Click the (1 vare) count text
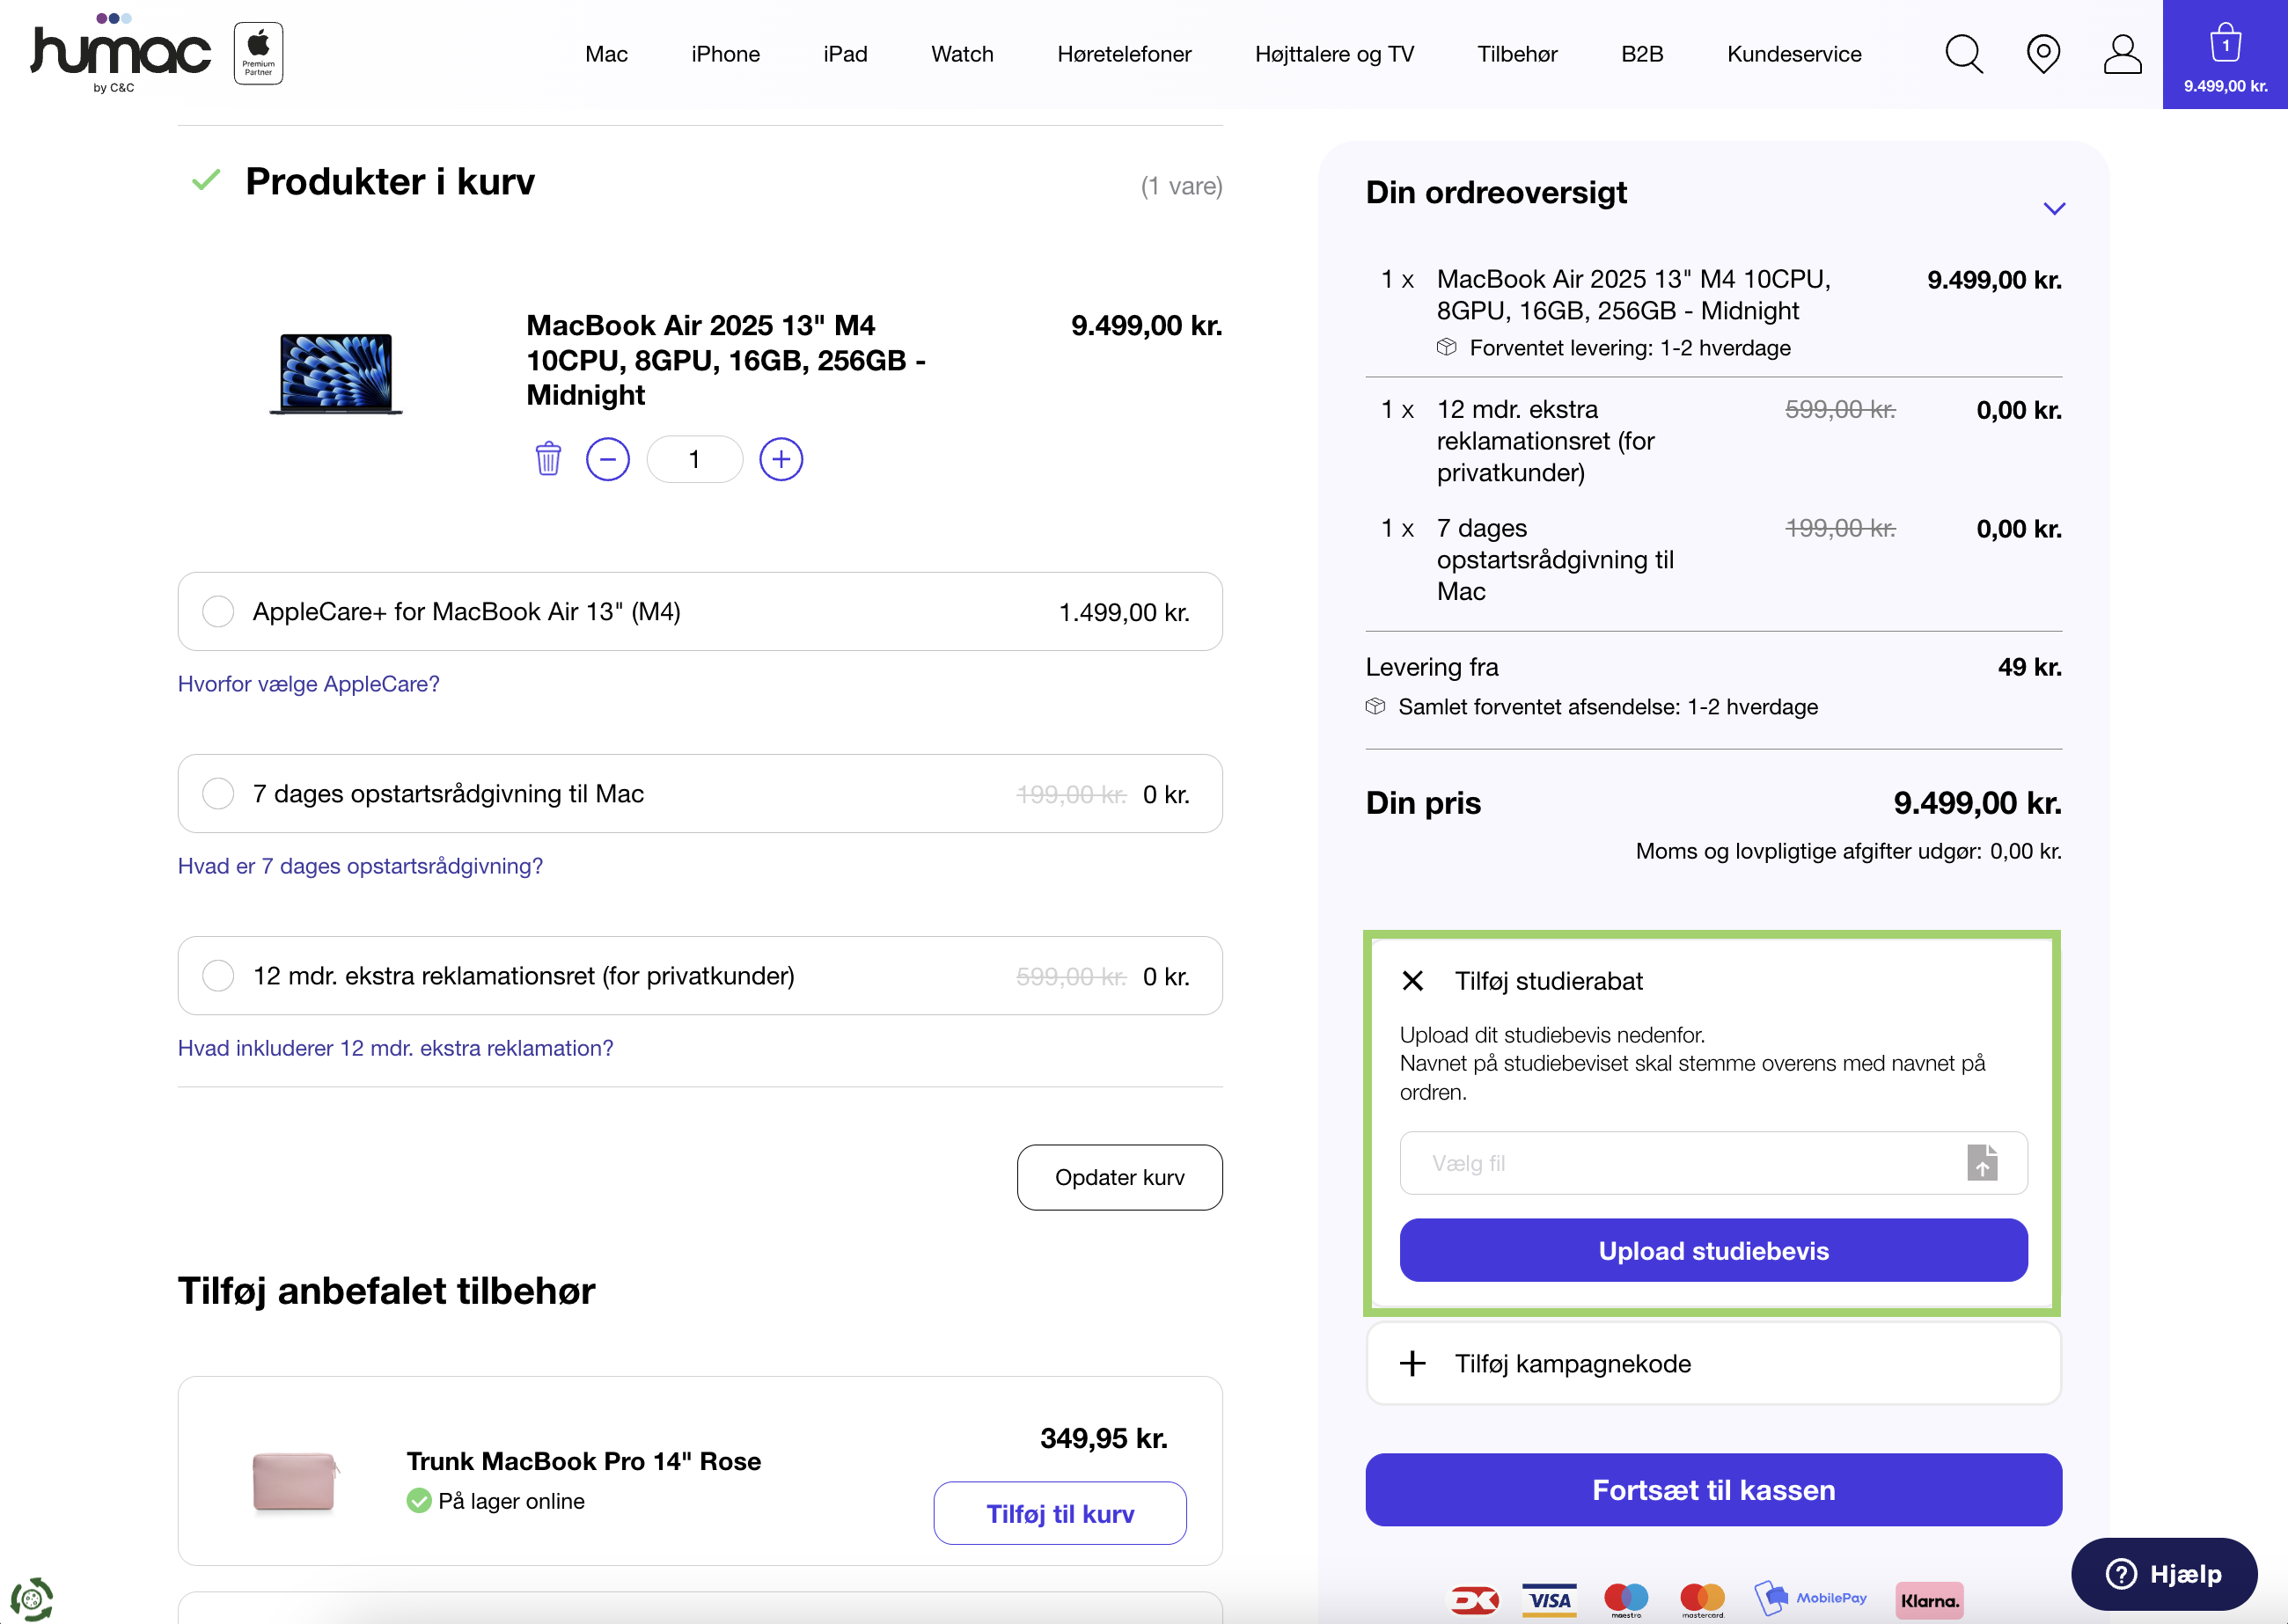This screenshot has width=2288, height=1624. click(x=1181, y=186)
